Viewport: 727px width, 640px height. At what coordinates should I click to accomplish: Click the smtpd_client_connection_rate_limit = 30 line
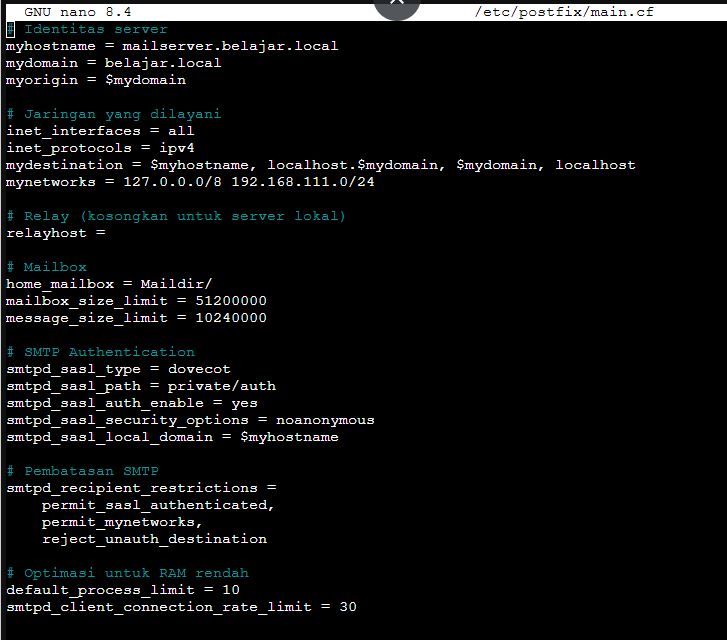(181, 607)
